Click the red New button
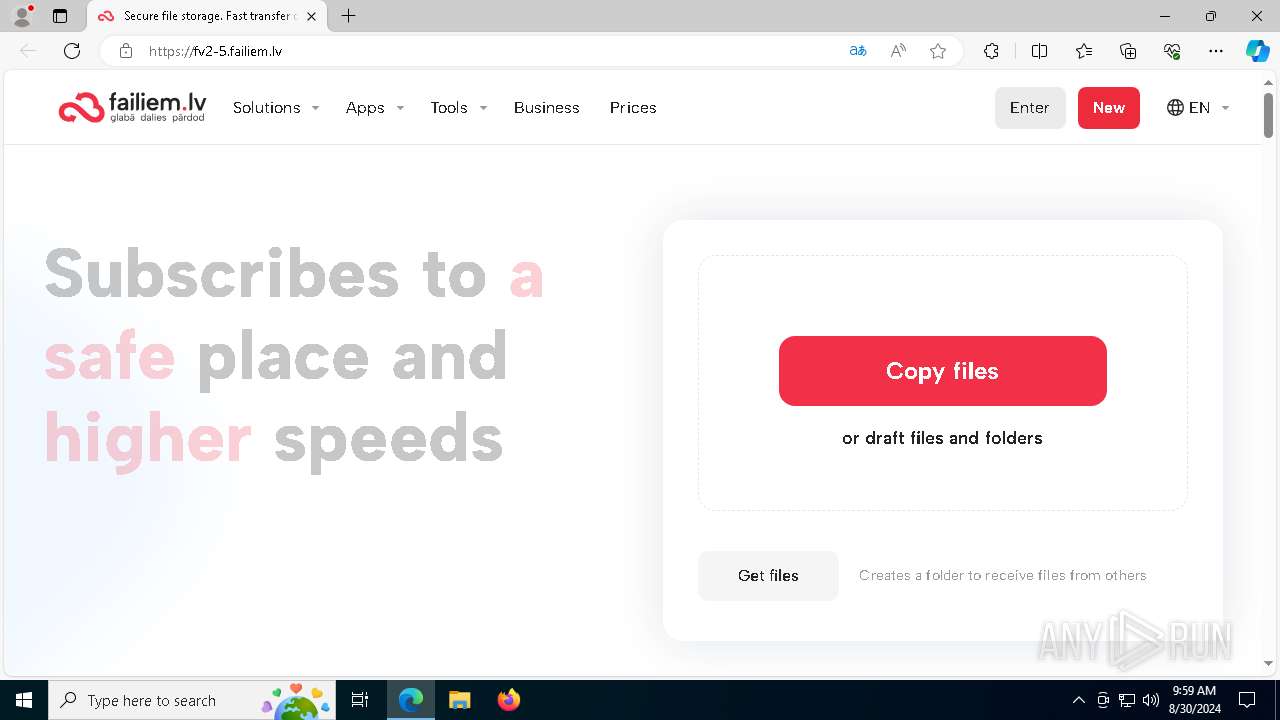This screenshot has height=720, width=1280. click(x=1109, y=108)
